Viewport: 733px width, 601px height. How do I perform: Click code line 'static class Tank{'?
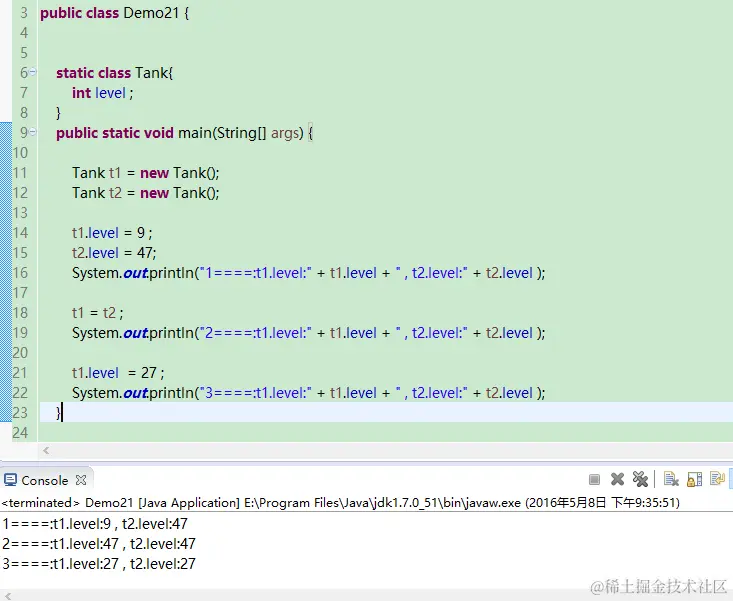tap(115, 73)
